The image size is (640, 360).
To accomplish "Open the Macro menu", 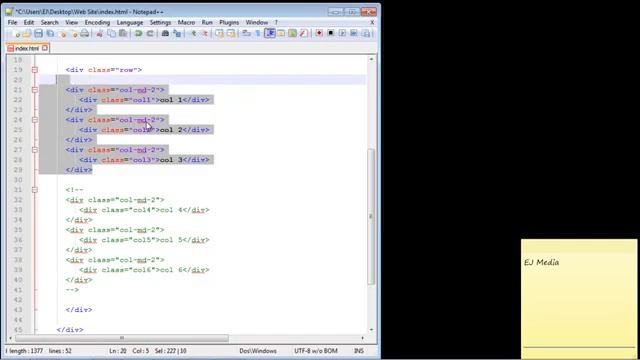I will (186, 22).
